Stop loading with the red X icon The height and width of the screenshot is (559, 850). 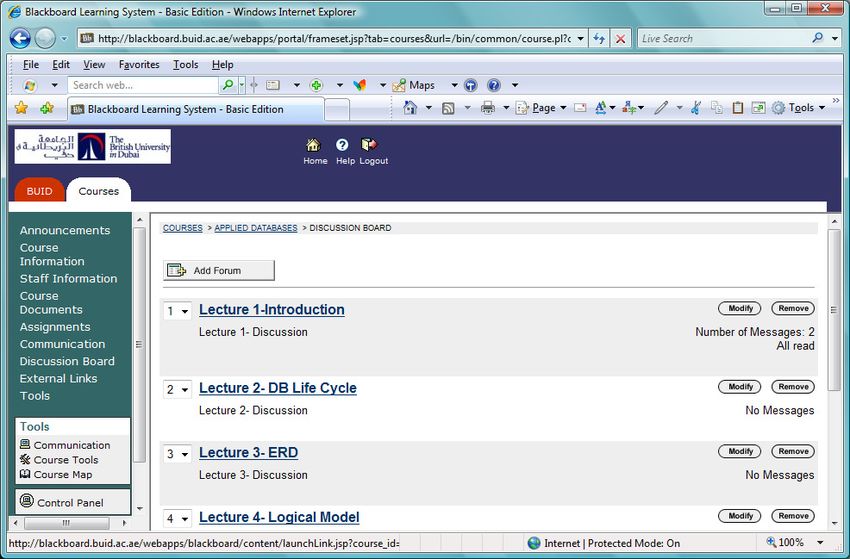coord(621,38)
